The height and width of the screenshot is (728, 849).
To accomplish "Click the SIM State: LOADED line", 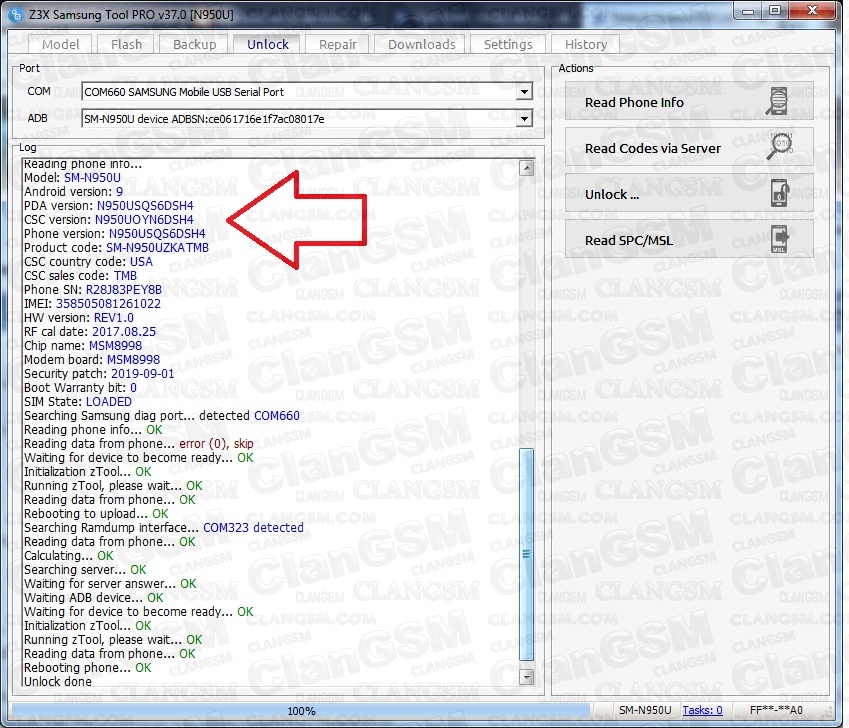I will [77, 402].
